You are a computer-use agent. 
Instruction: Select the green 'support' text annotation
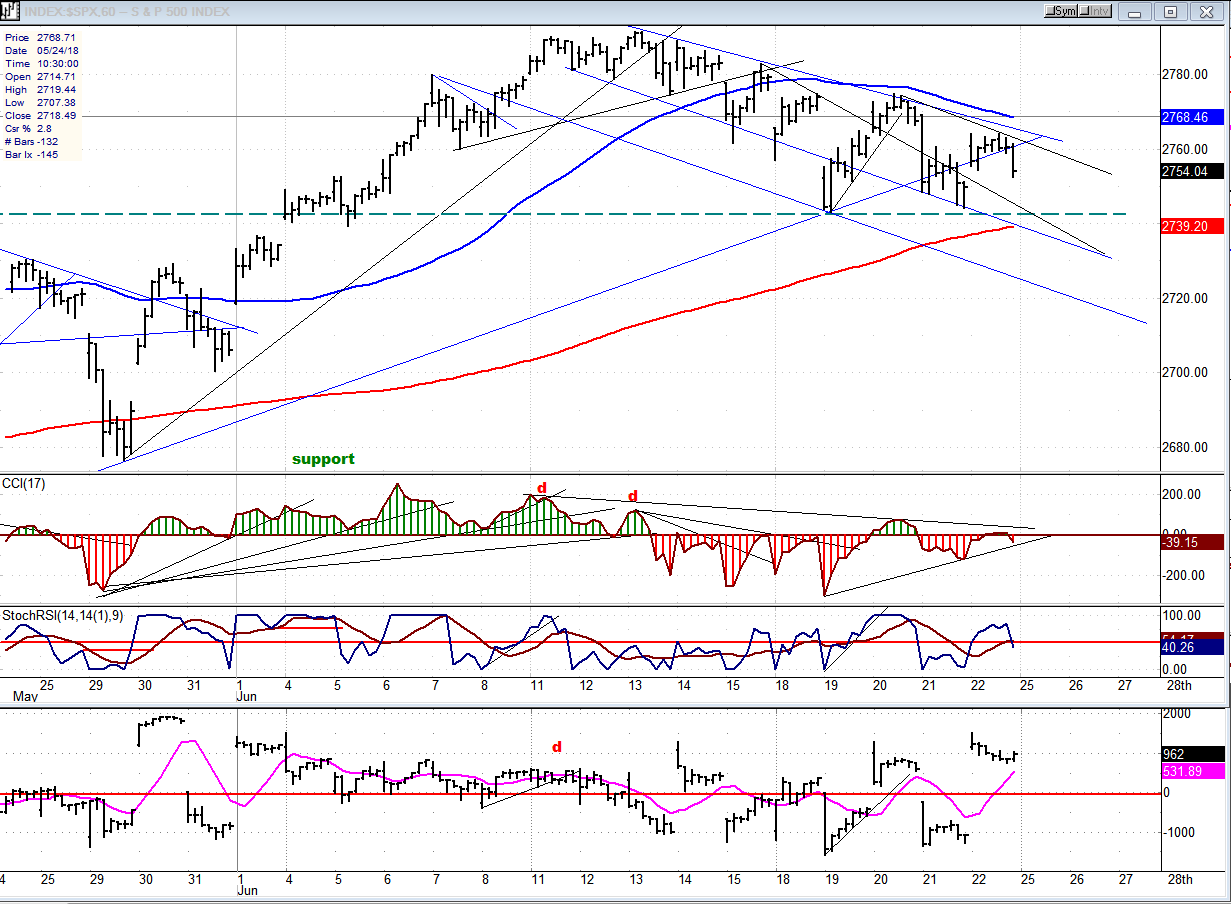coord(323,459)
